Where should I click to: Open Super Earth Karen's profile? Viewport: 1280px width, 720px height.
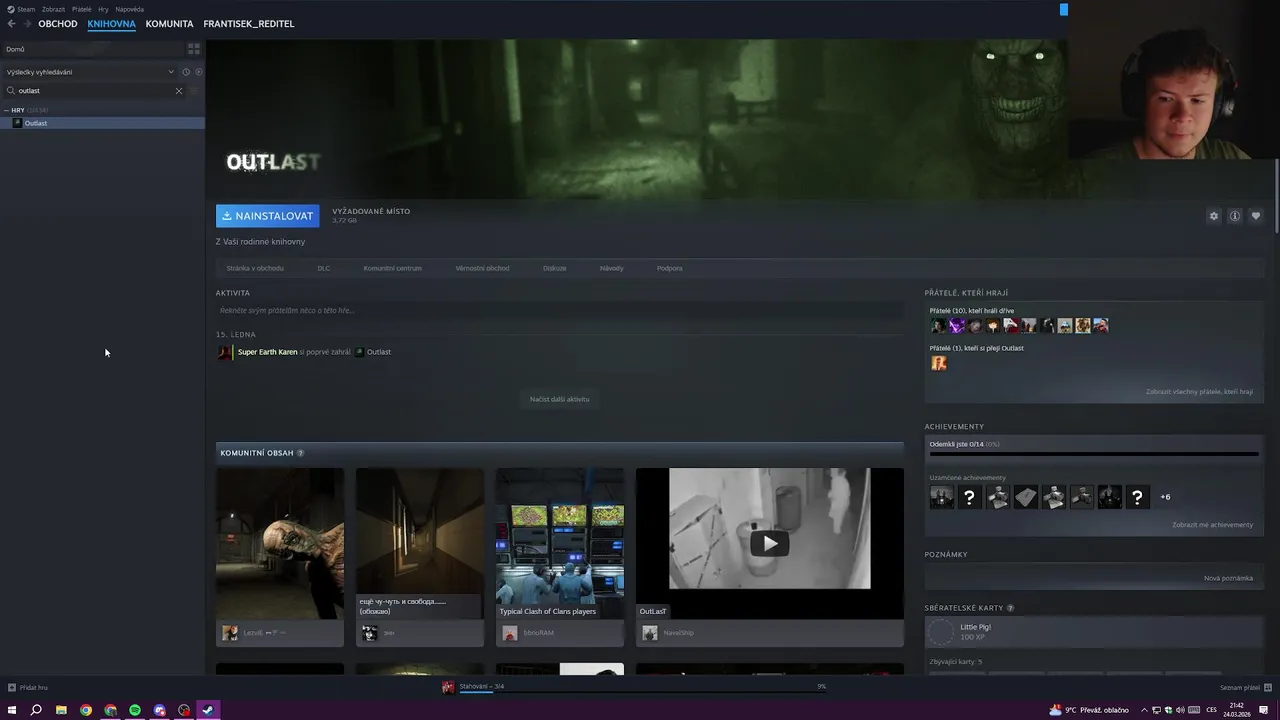[x=267, y=352]
